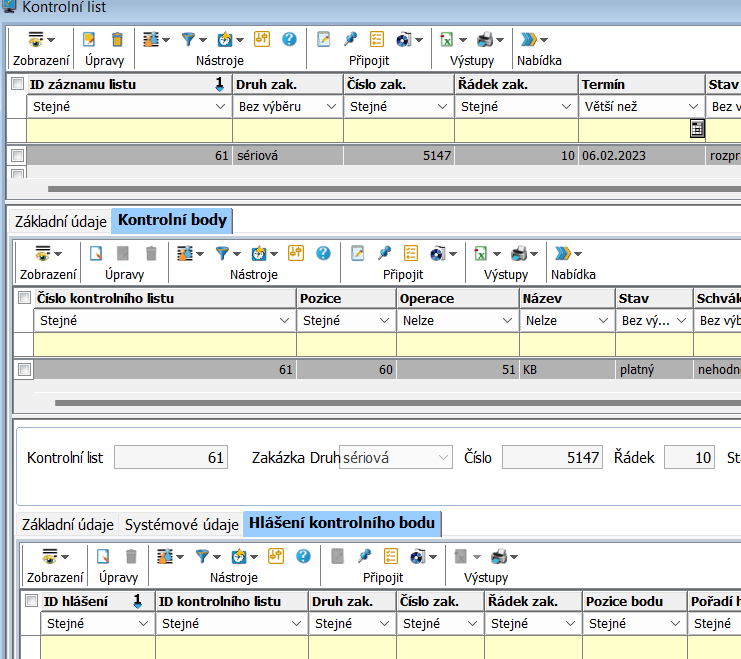Viewport: 741px width, 659px height.
Task: Toggle select-all checkbox beside ID záznamu listu
Action: tap(17, 84)
